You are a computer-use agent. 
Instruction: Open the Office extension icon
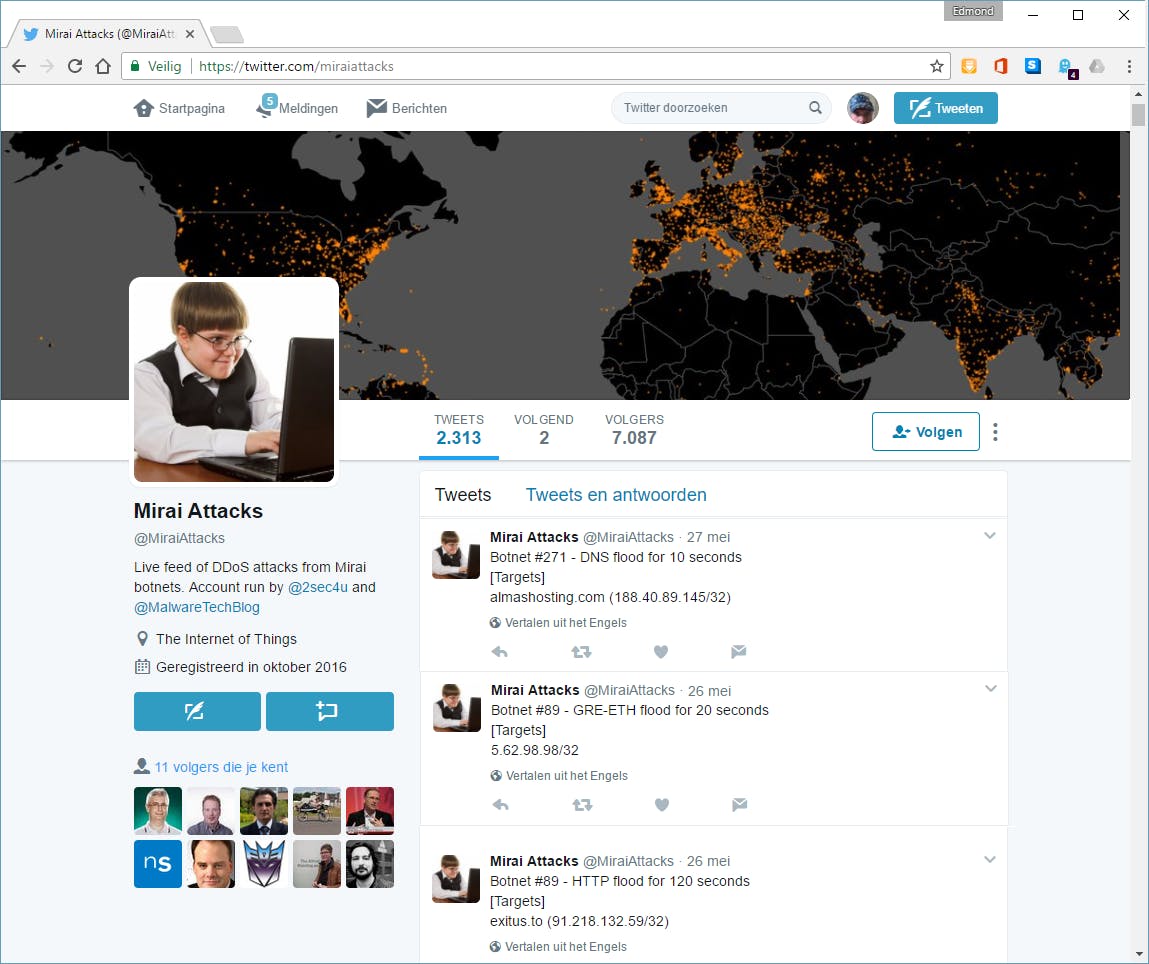point(1000,66)
